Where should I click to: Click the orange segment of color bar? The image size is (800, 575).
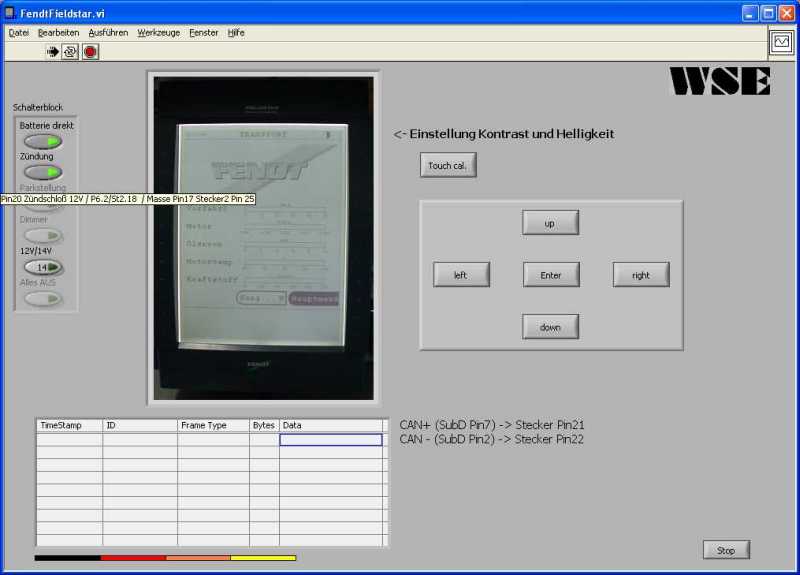[198, 558]
